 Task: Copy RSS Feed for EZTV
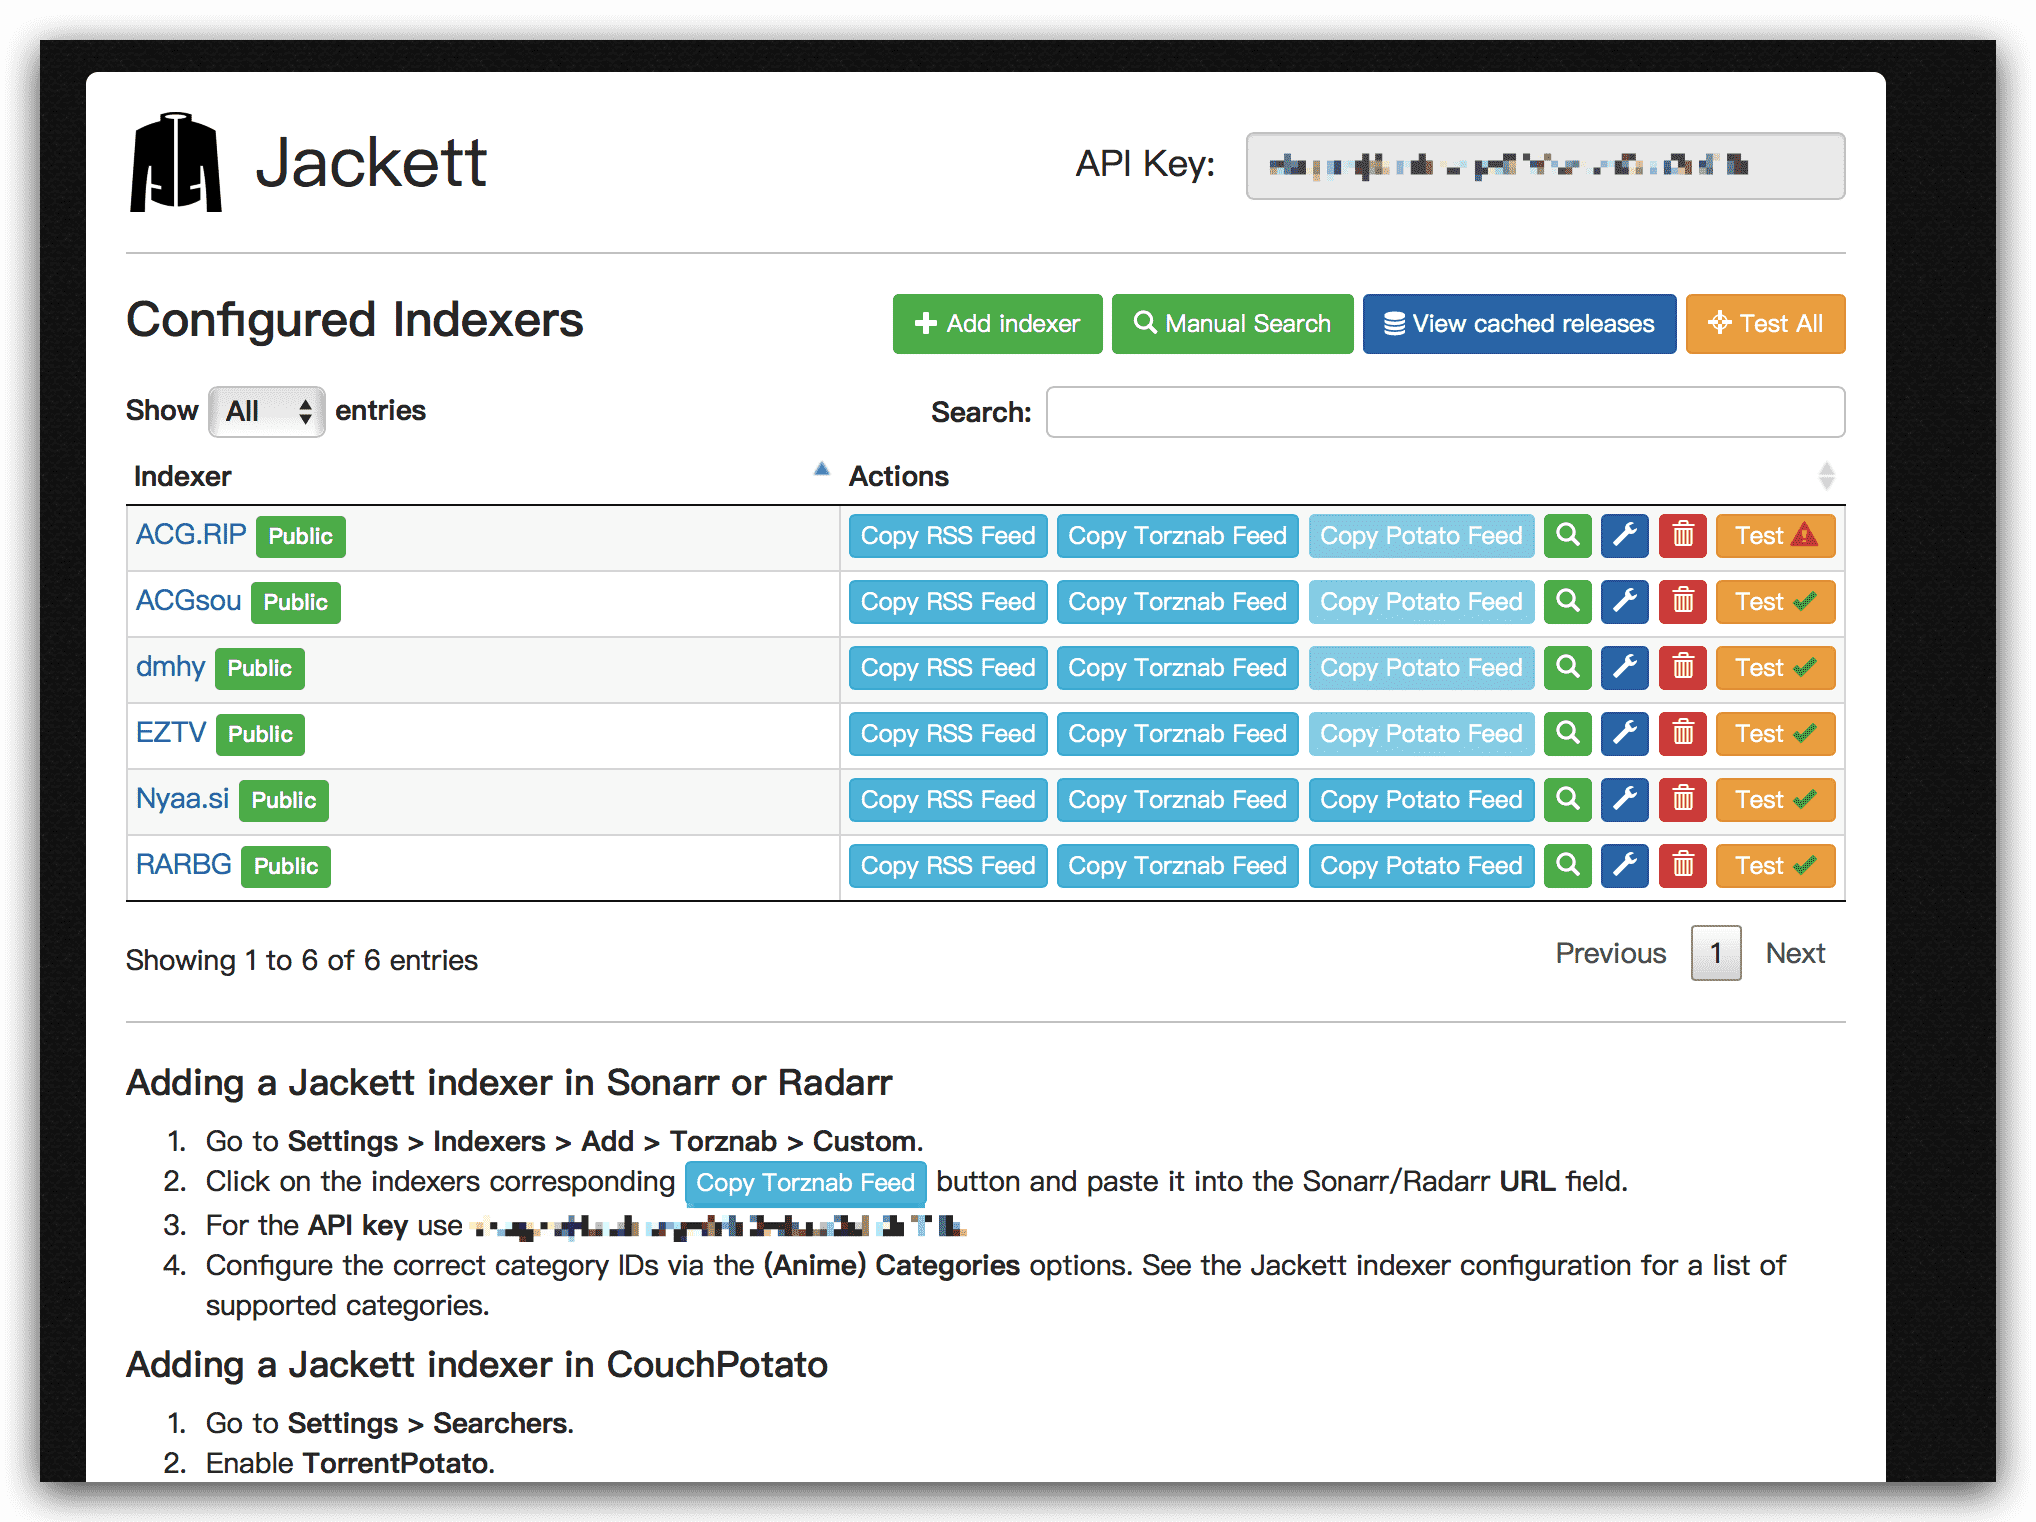point(948,734)
